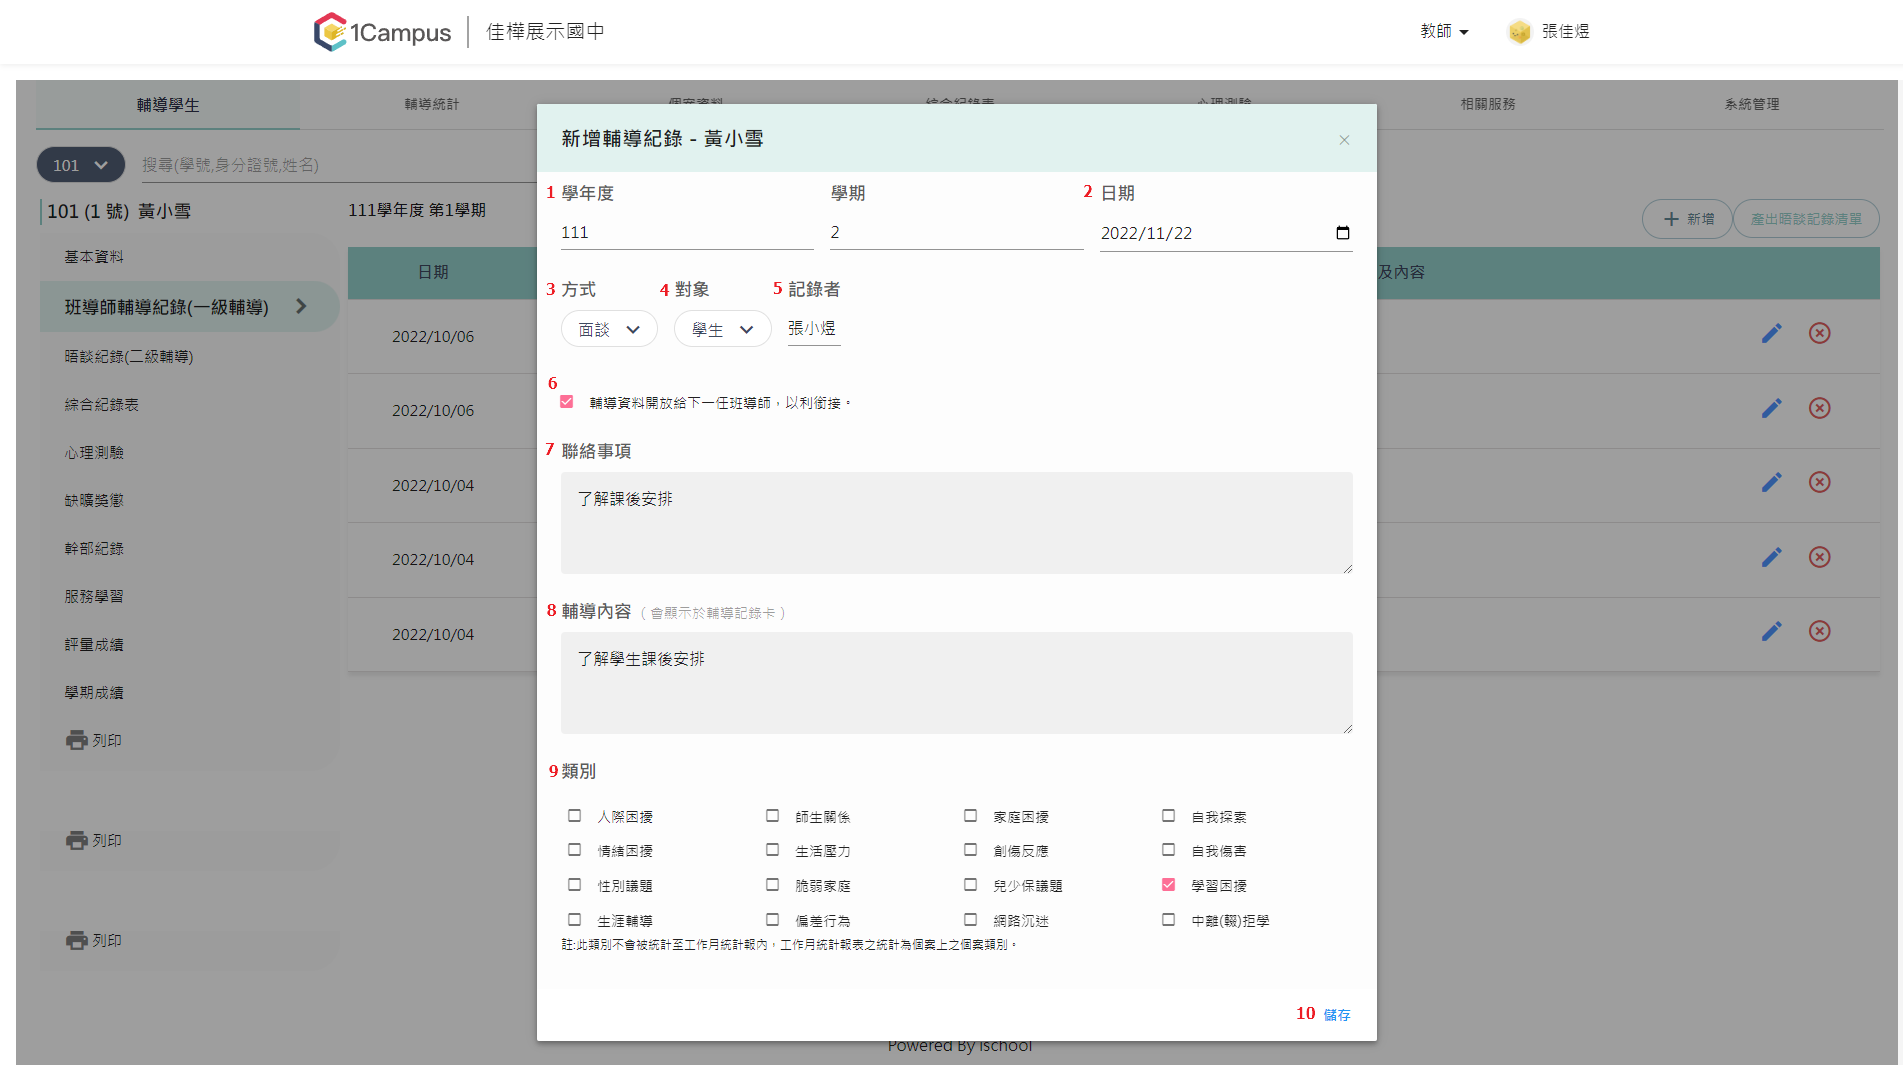Open 晤談紀錄(二級輔導) in sidebar
The image size is (1903, 1081).
[129, 356]
